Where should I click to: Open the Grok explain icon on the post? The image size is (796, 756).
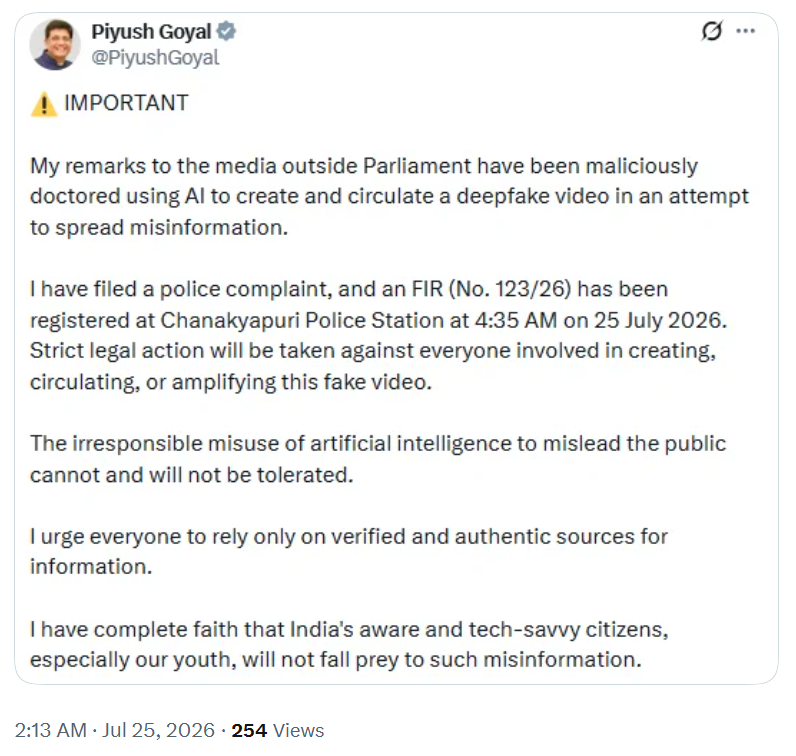711,31
